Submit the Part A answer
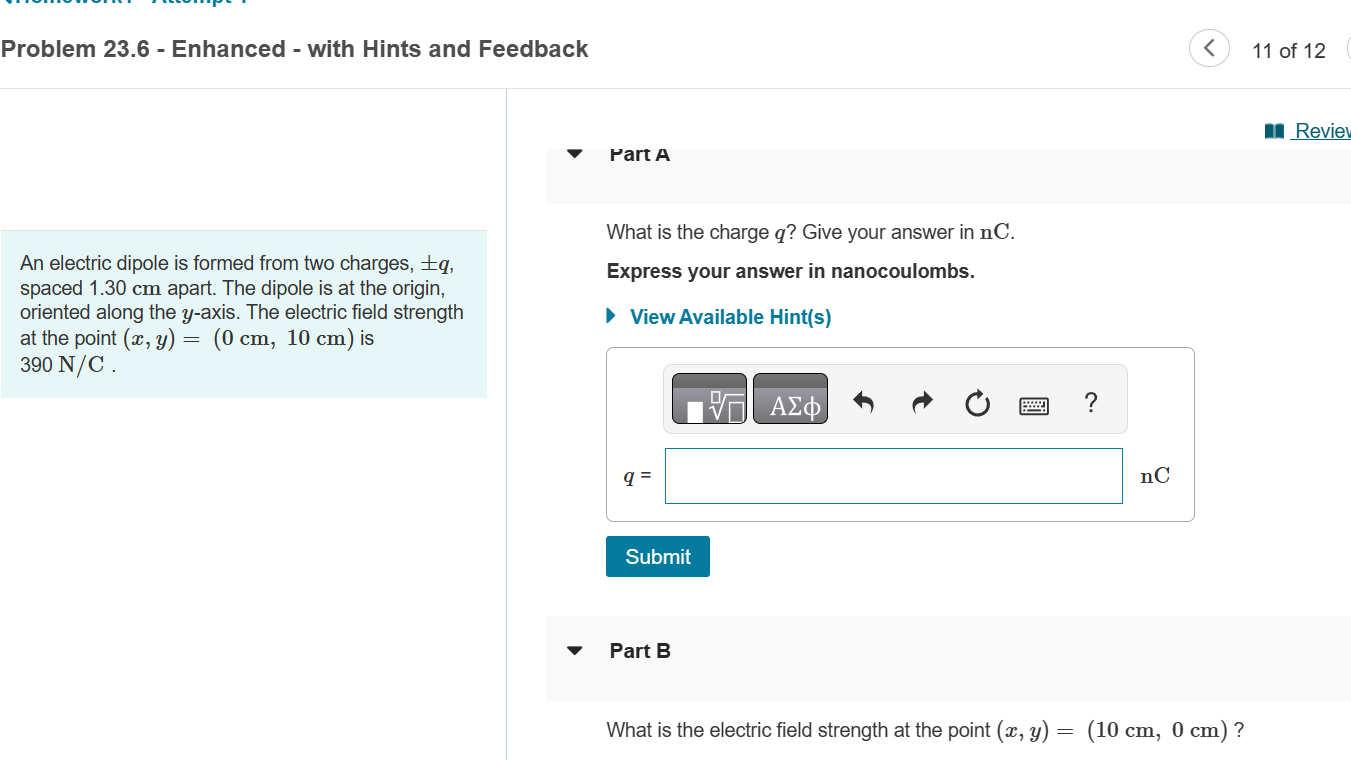This screenshot has width=1351, height=760. point(657,556)
